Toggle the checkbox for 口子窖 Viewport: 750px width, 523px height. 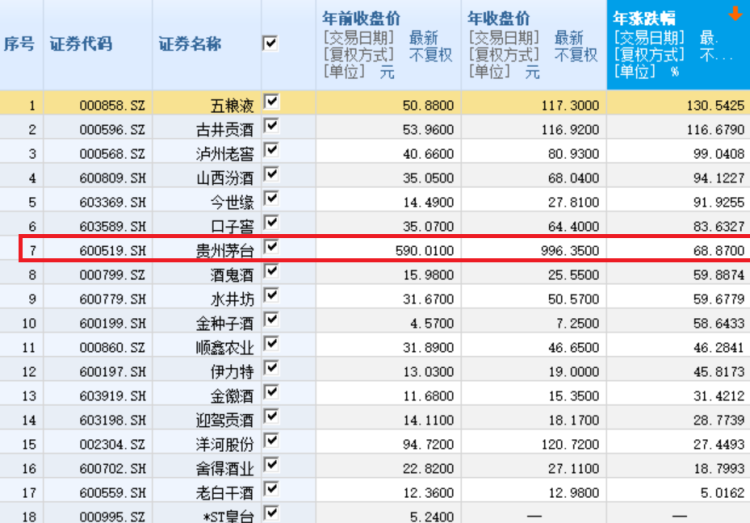pyautogui.click(x=271, y=223)
